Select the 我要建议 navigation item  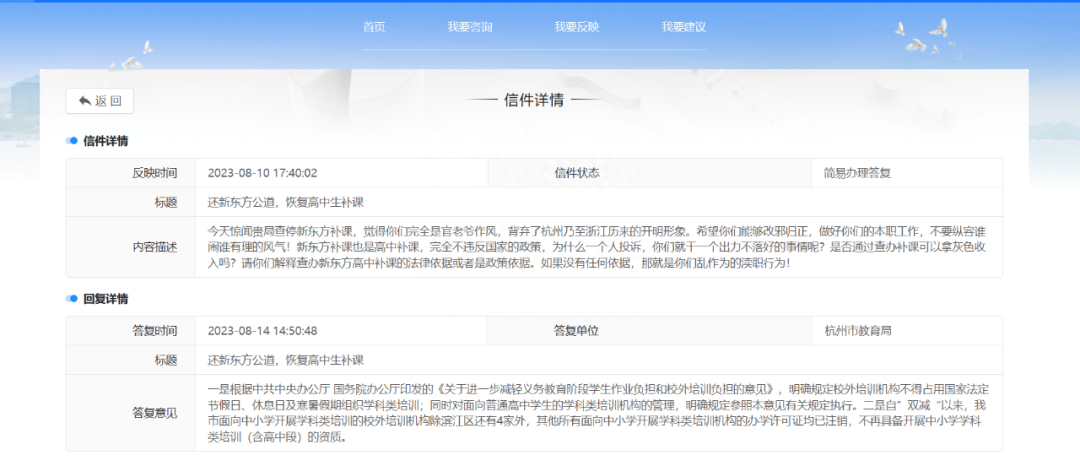tap(683, 28)
